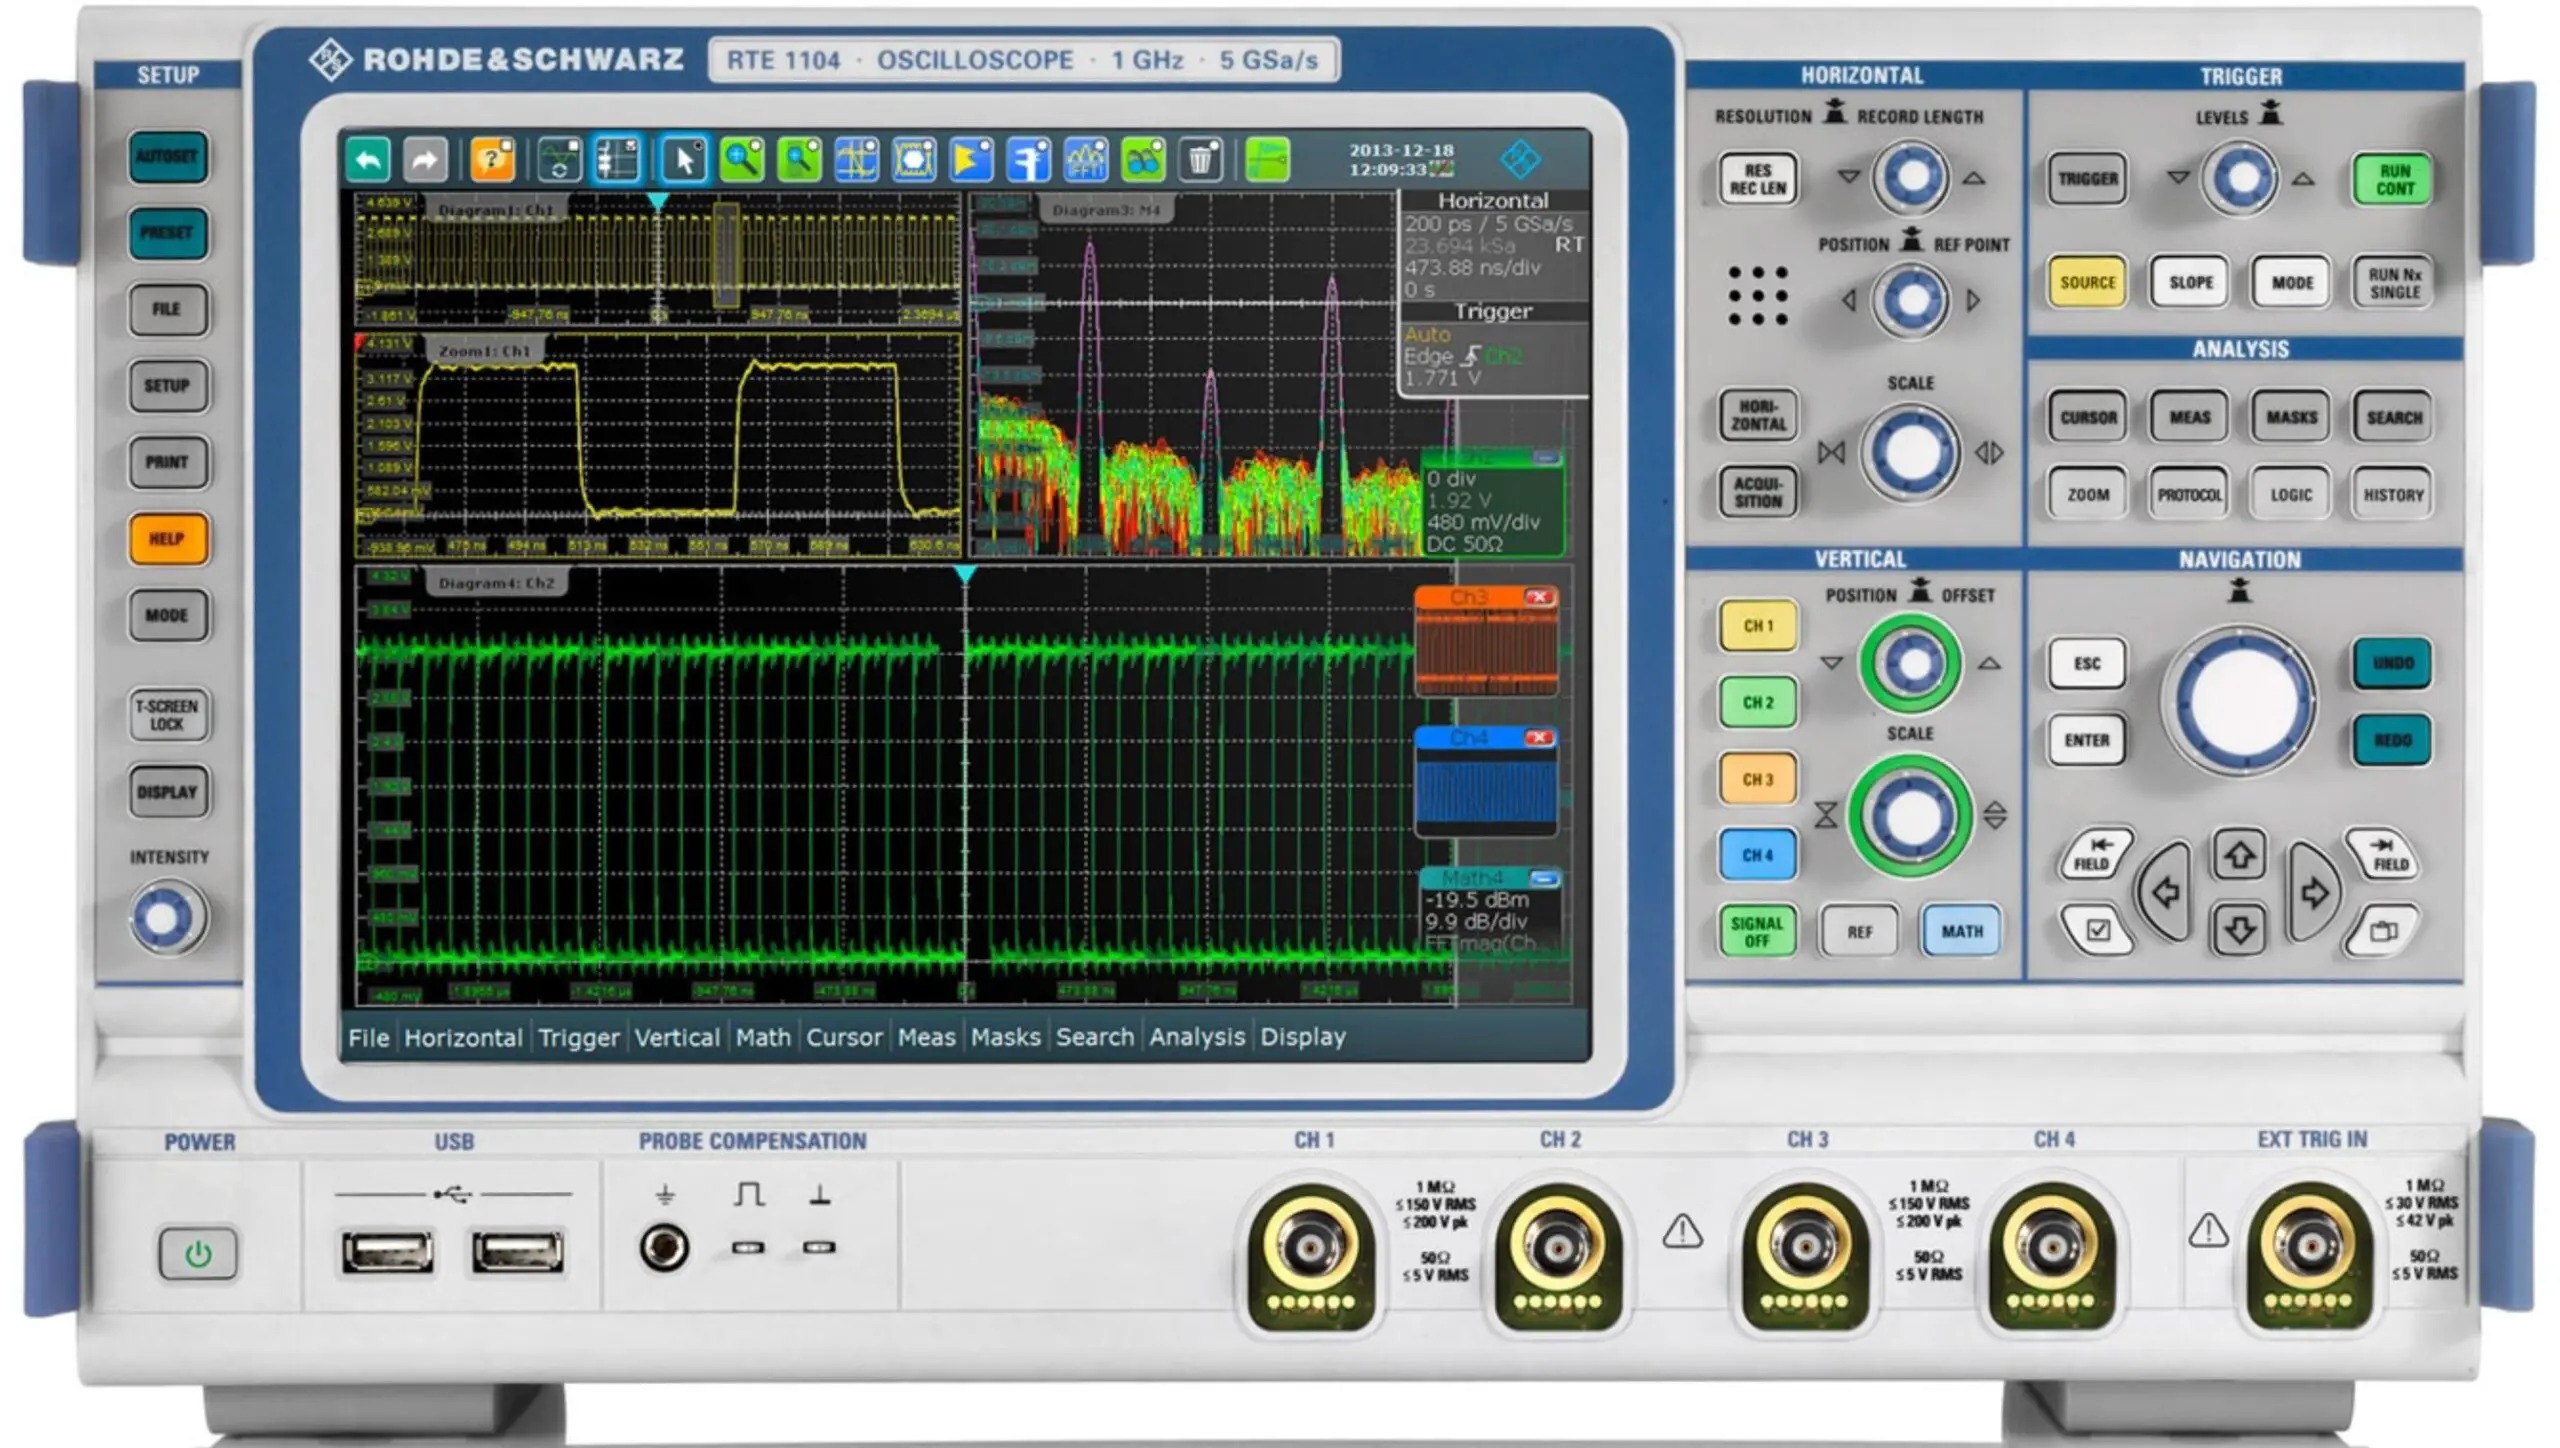Viewport: 2560px width, 1448px height.
Task: Collapse the green Ch2 signal info box
Action: point(1546,456)
